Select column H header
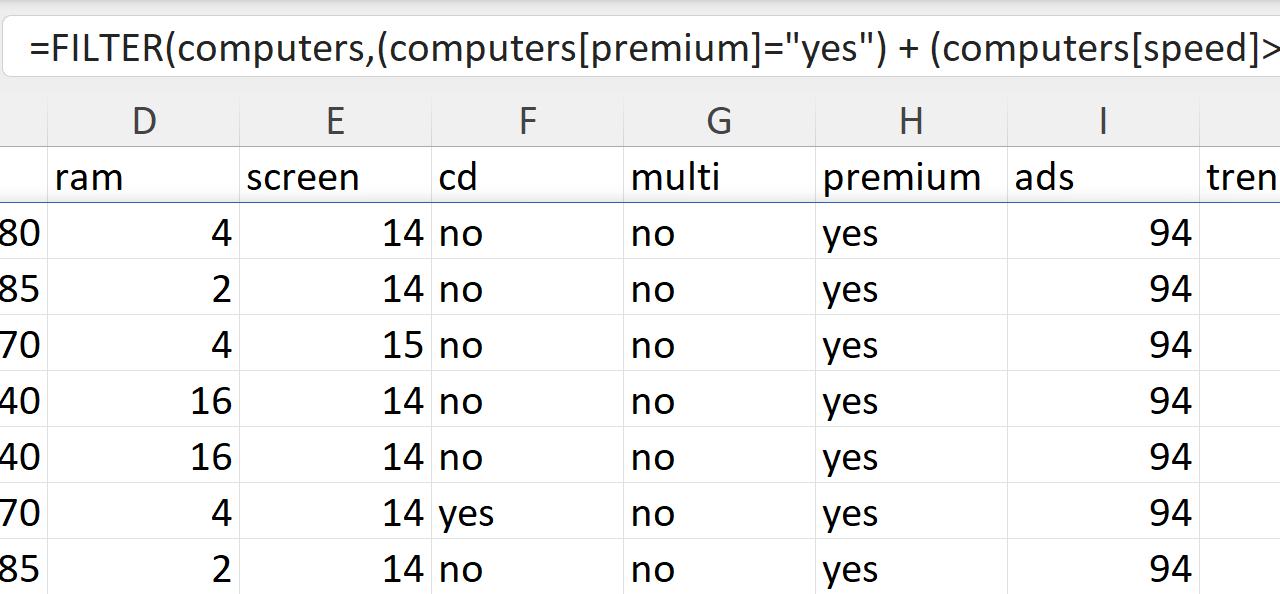1280x594 pixels. [911, 121]
